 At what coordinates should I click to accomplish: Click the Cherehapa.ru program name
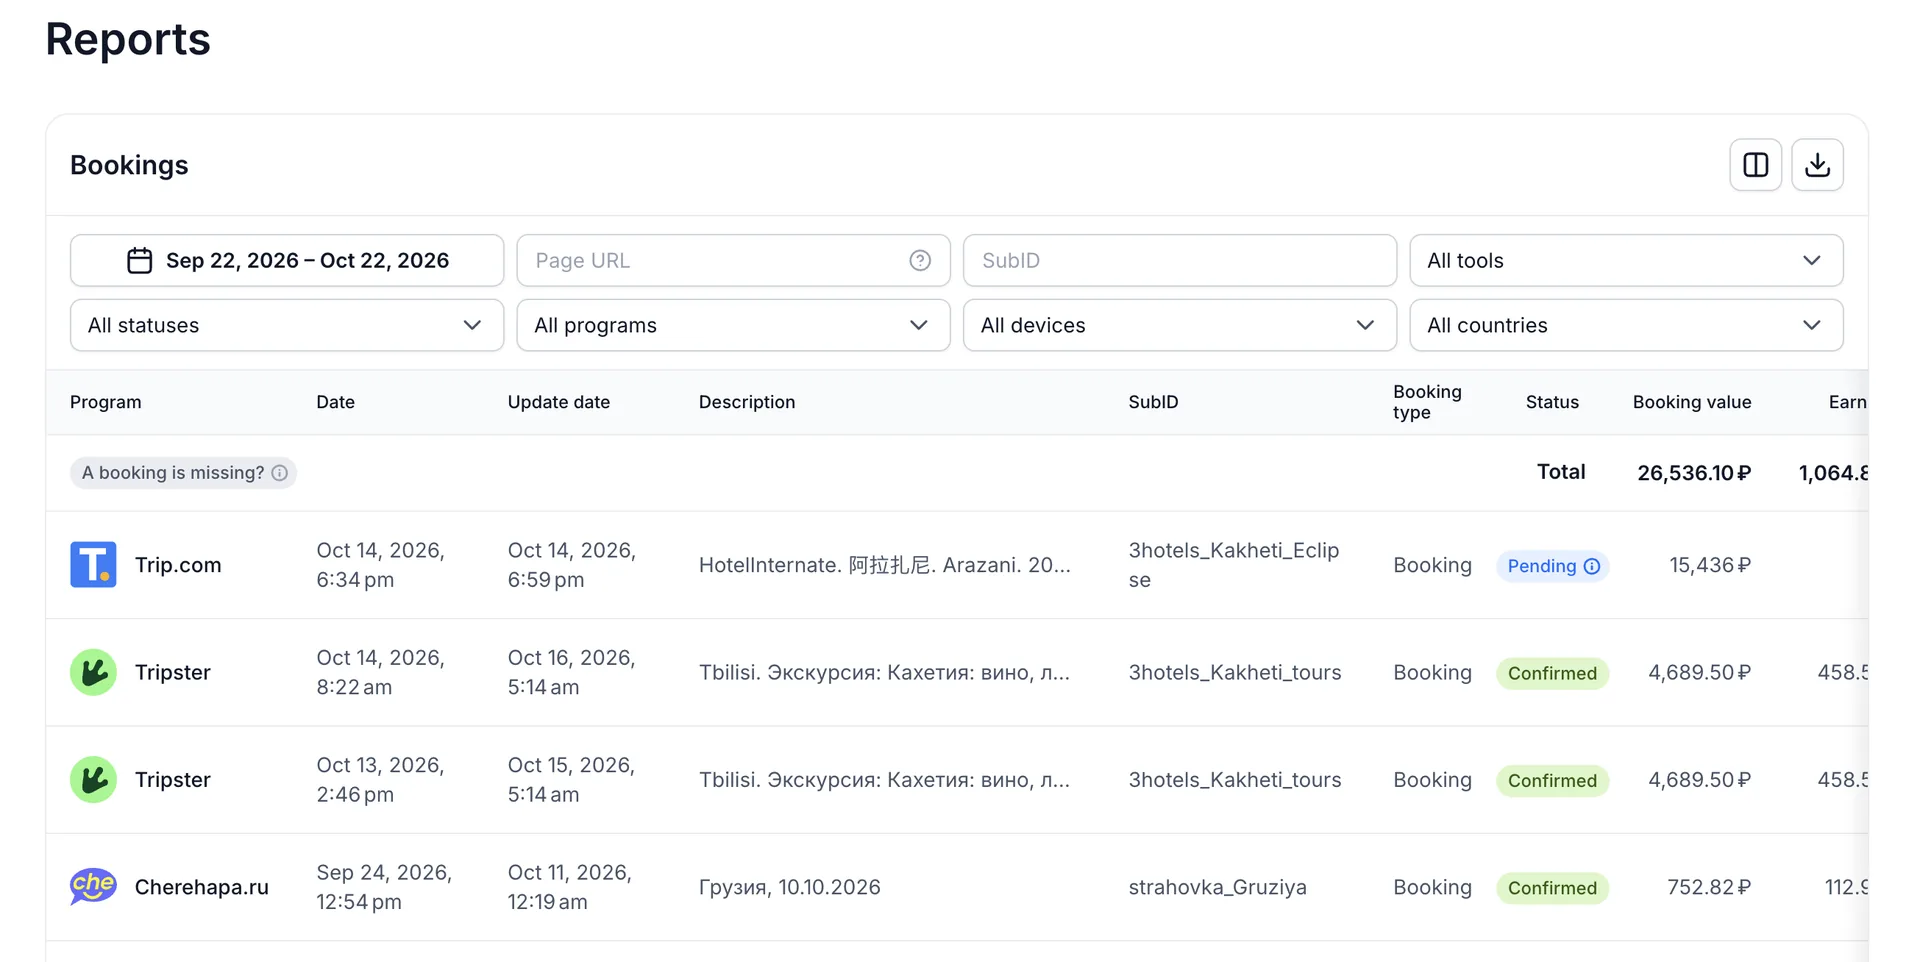pyautogui.click(x=202, y=887)
